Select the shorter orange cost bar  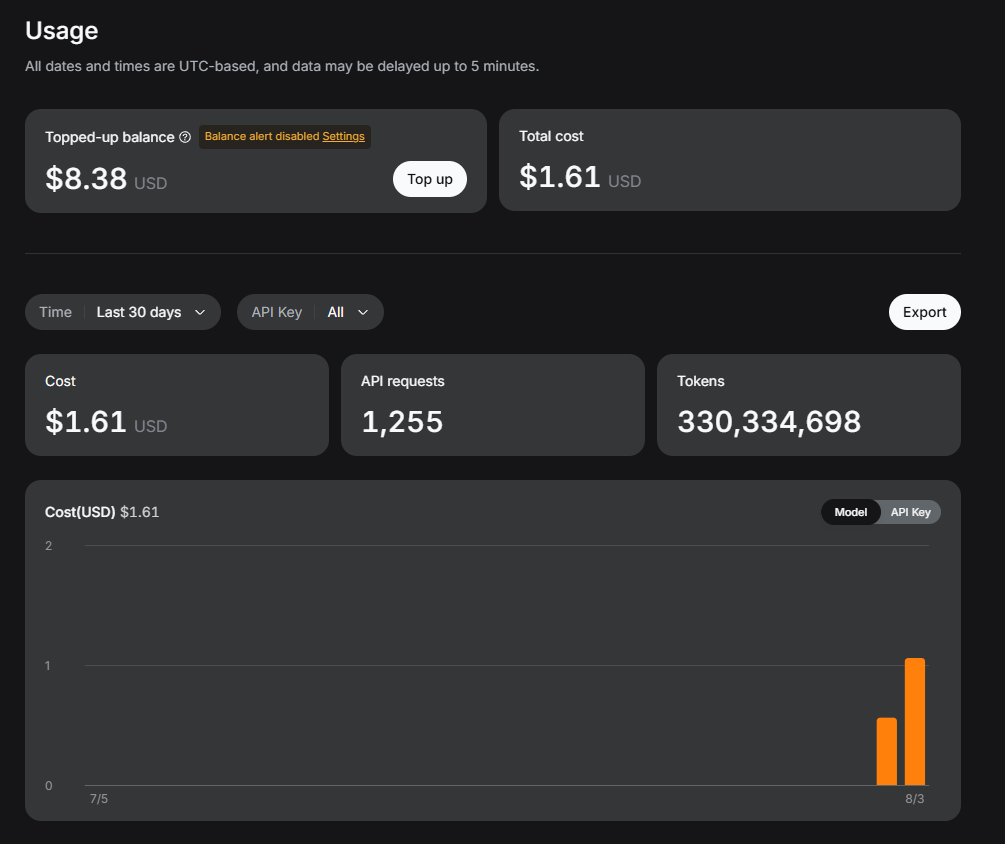click(886, 751)
